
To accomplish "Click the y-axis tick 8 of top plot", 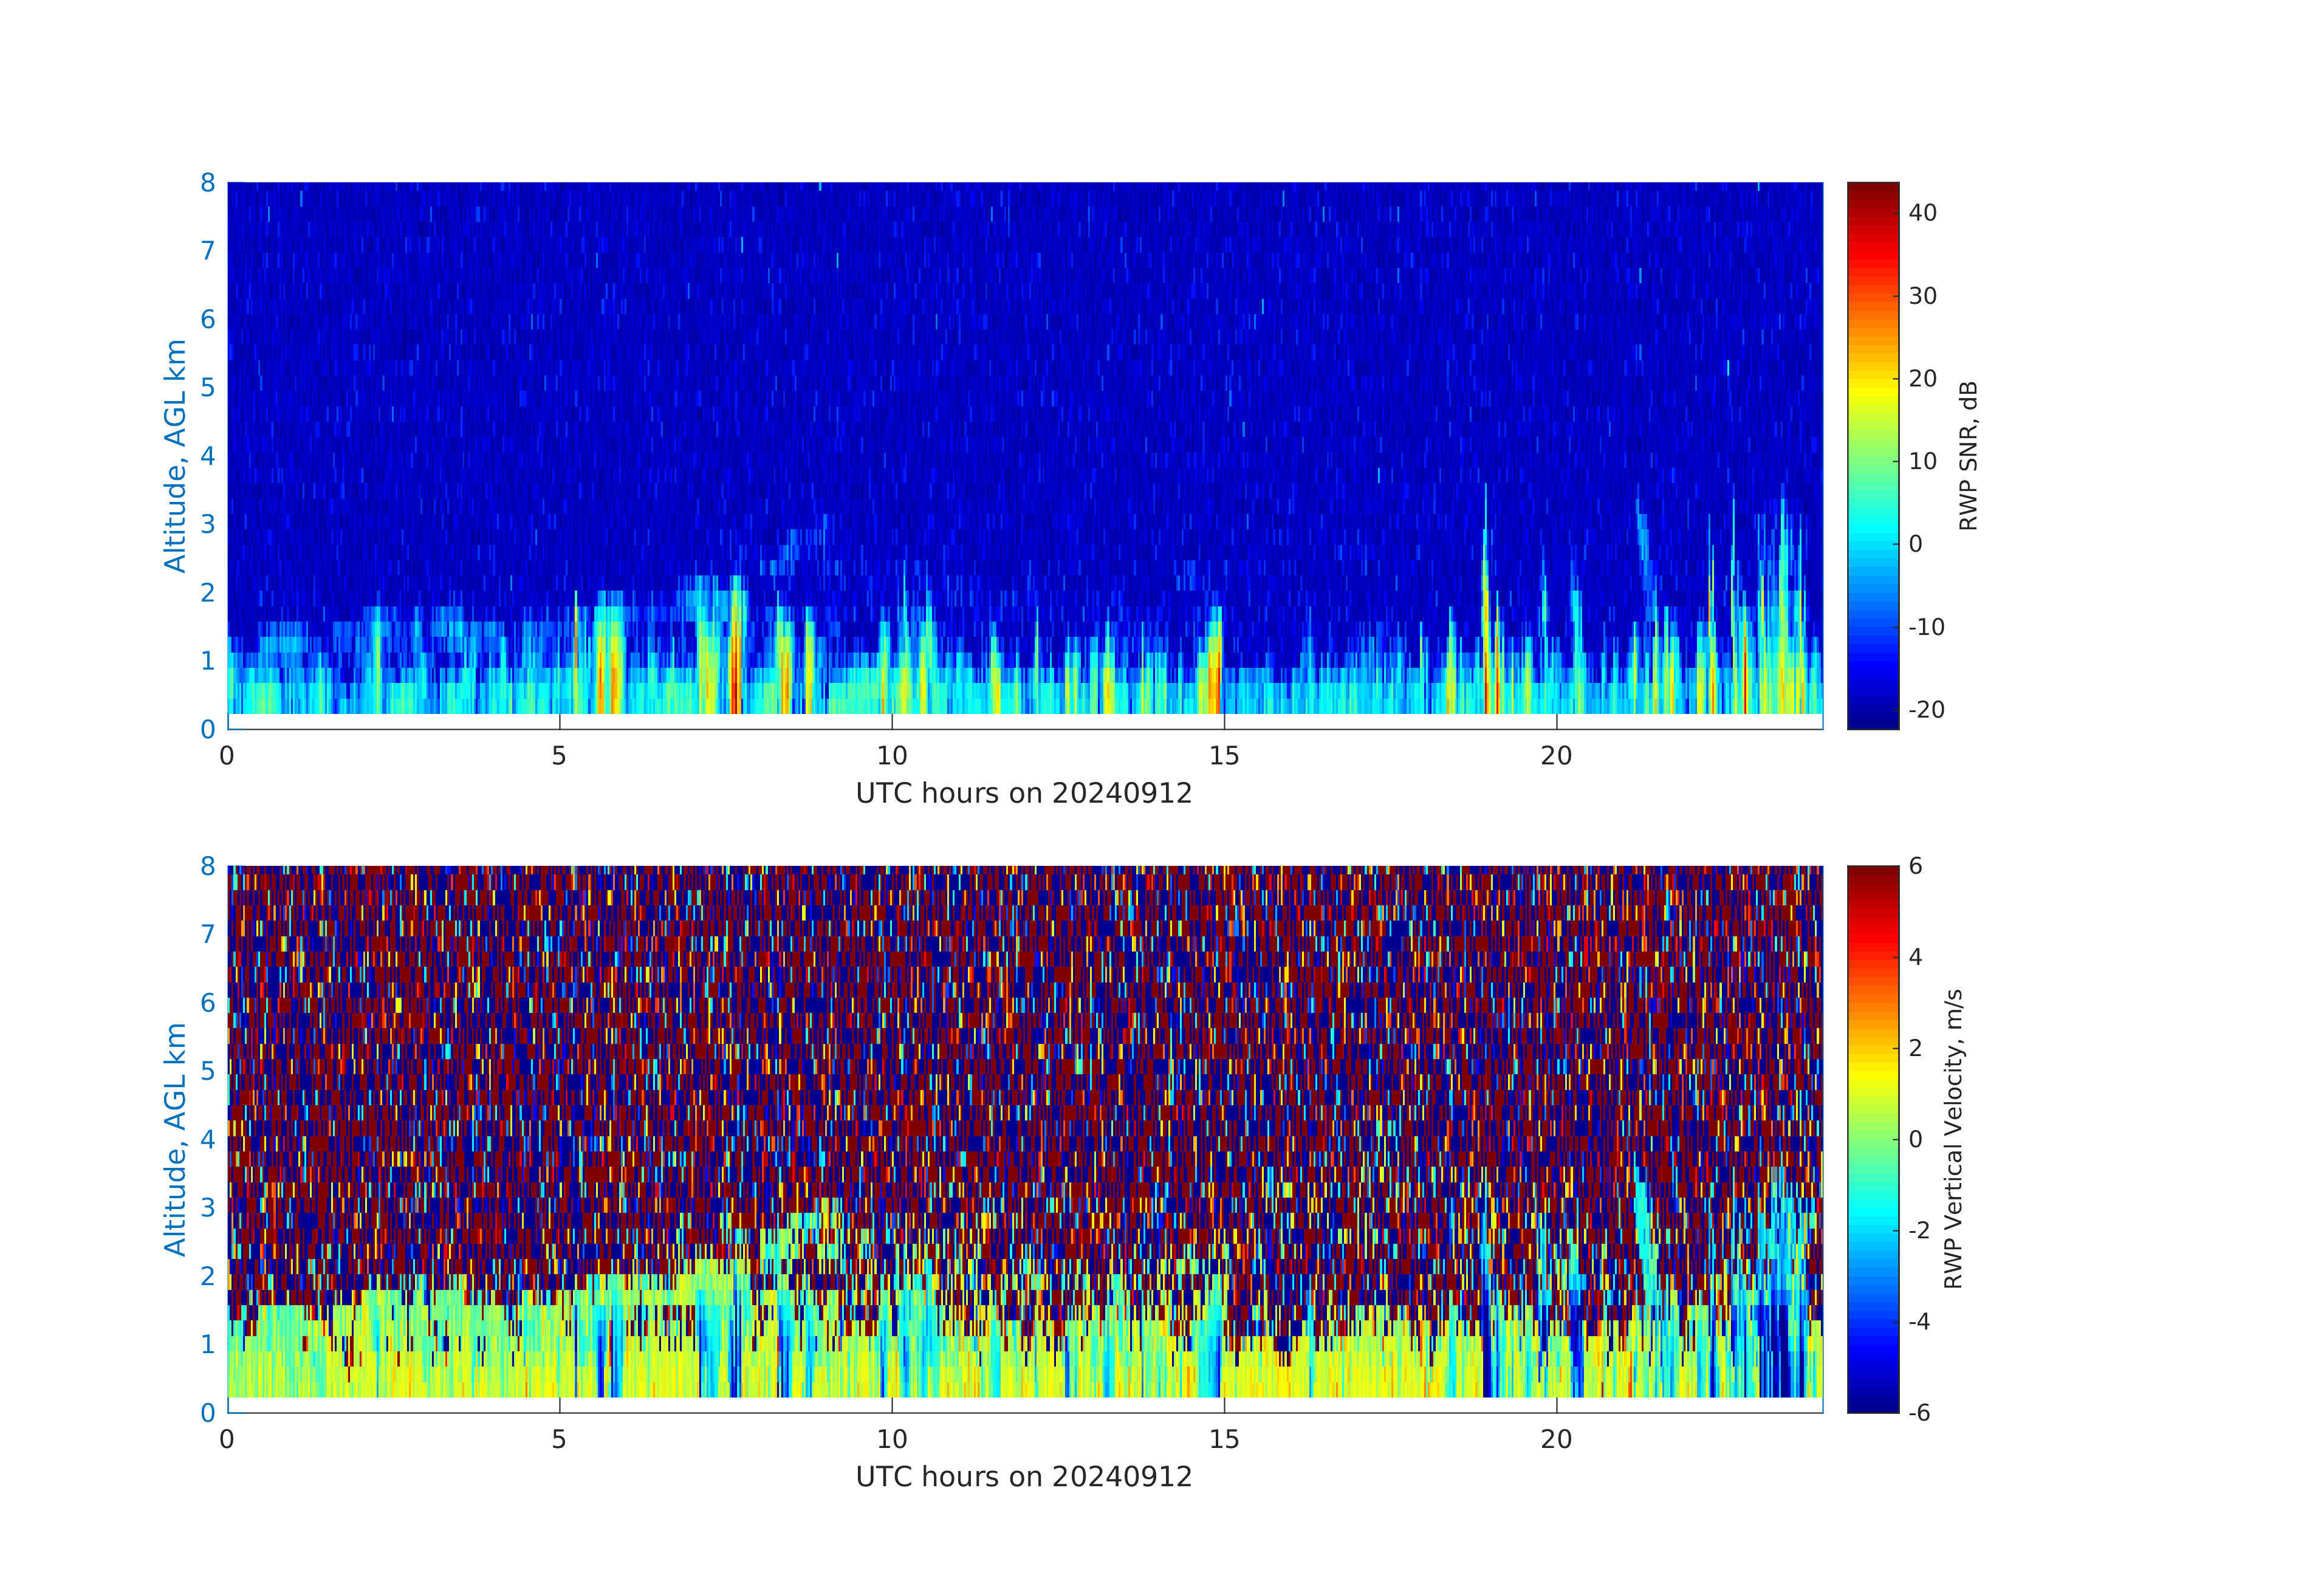I will 208,183.
